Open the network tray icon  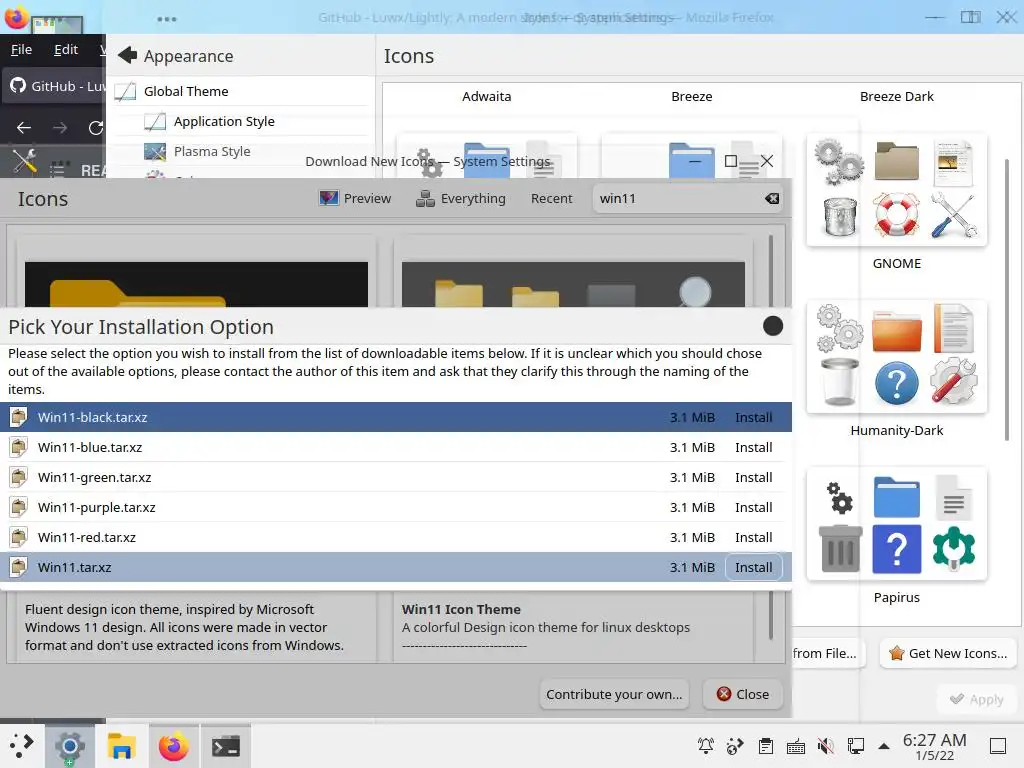point(856,746)
